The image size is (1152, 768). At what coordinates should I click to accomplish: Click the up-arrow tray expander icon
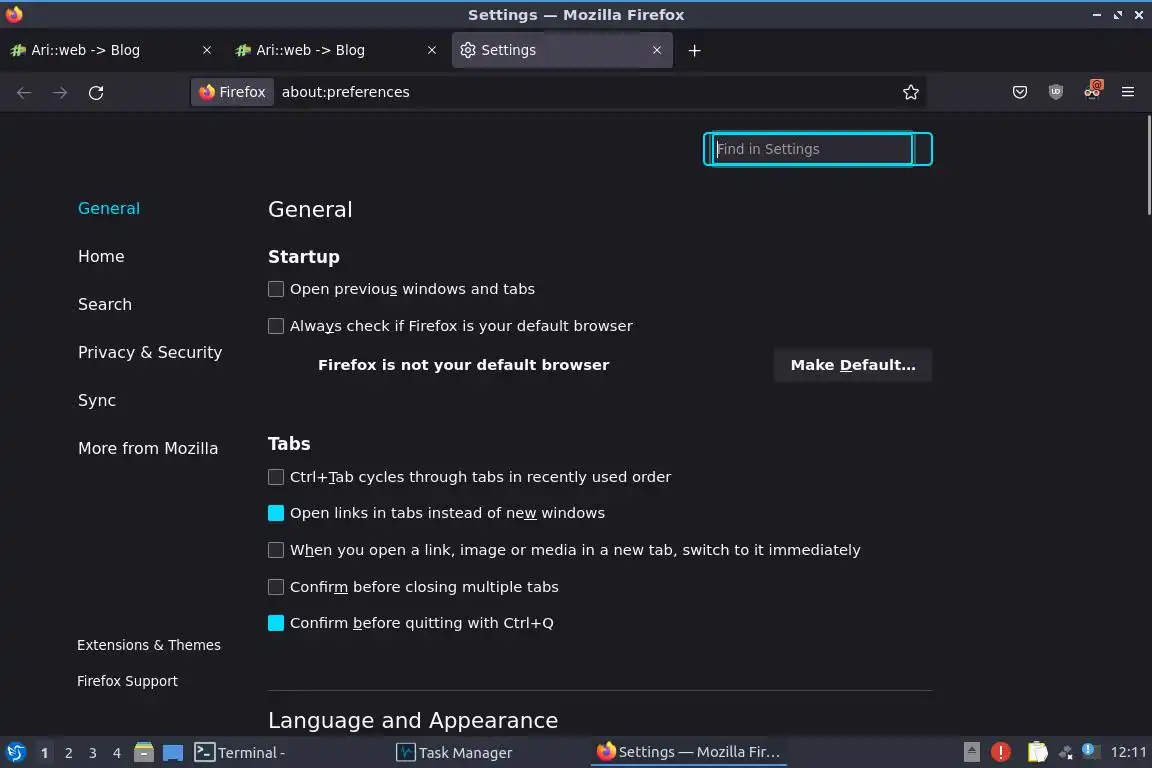point(971,752)
